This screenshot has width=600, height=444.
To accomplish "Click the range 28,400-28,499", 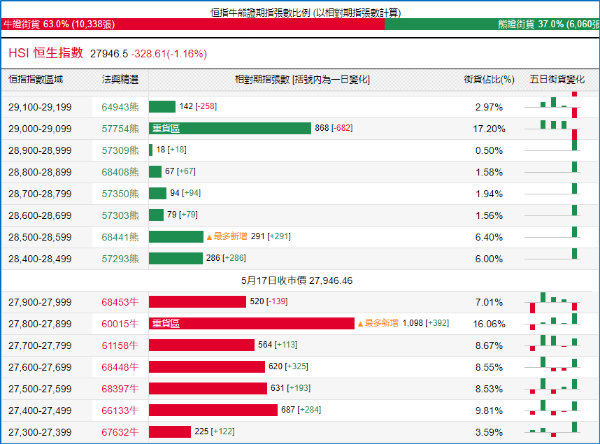I will tap(40, 258).
